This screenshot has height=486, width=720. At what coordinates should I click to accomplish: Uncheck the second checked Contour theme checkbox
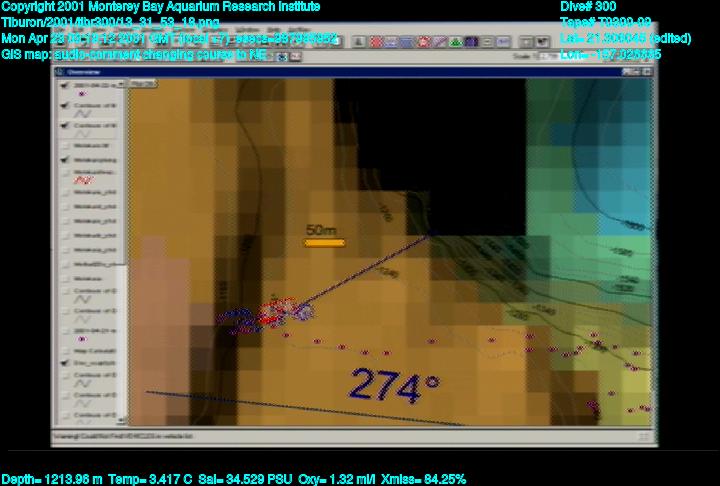click(x=65, y=125)
